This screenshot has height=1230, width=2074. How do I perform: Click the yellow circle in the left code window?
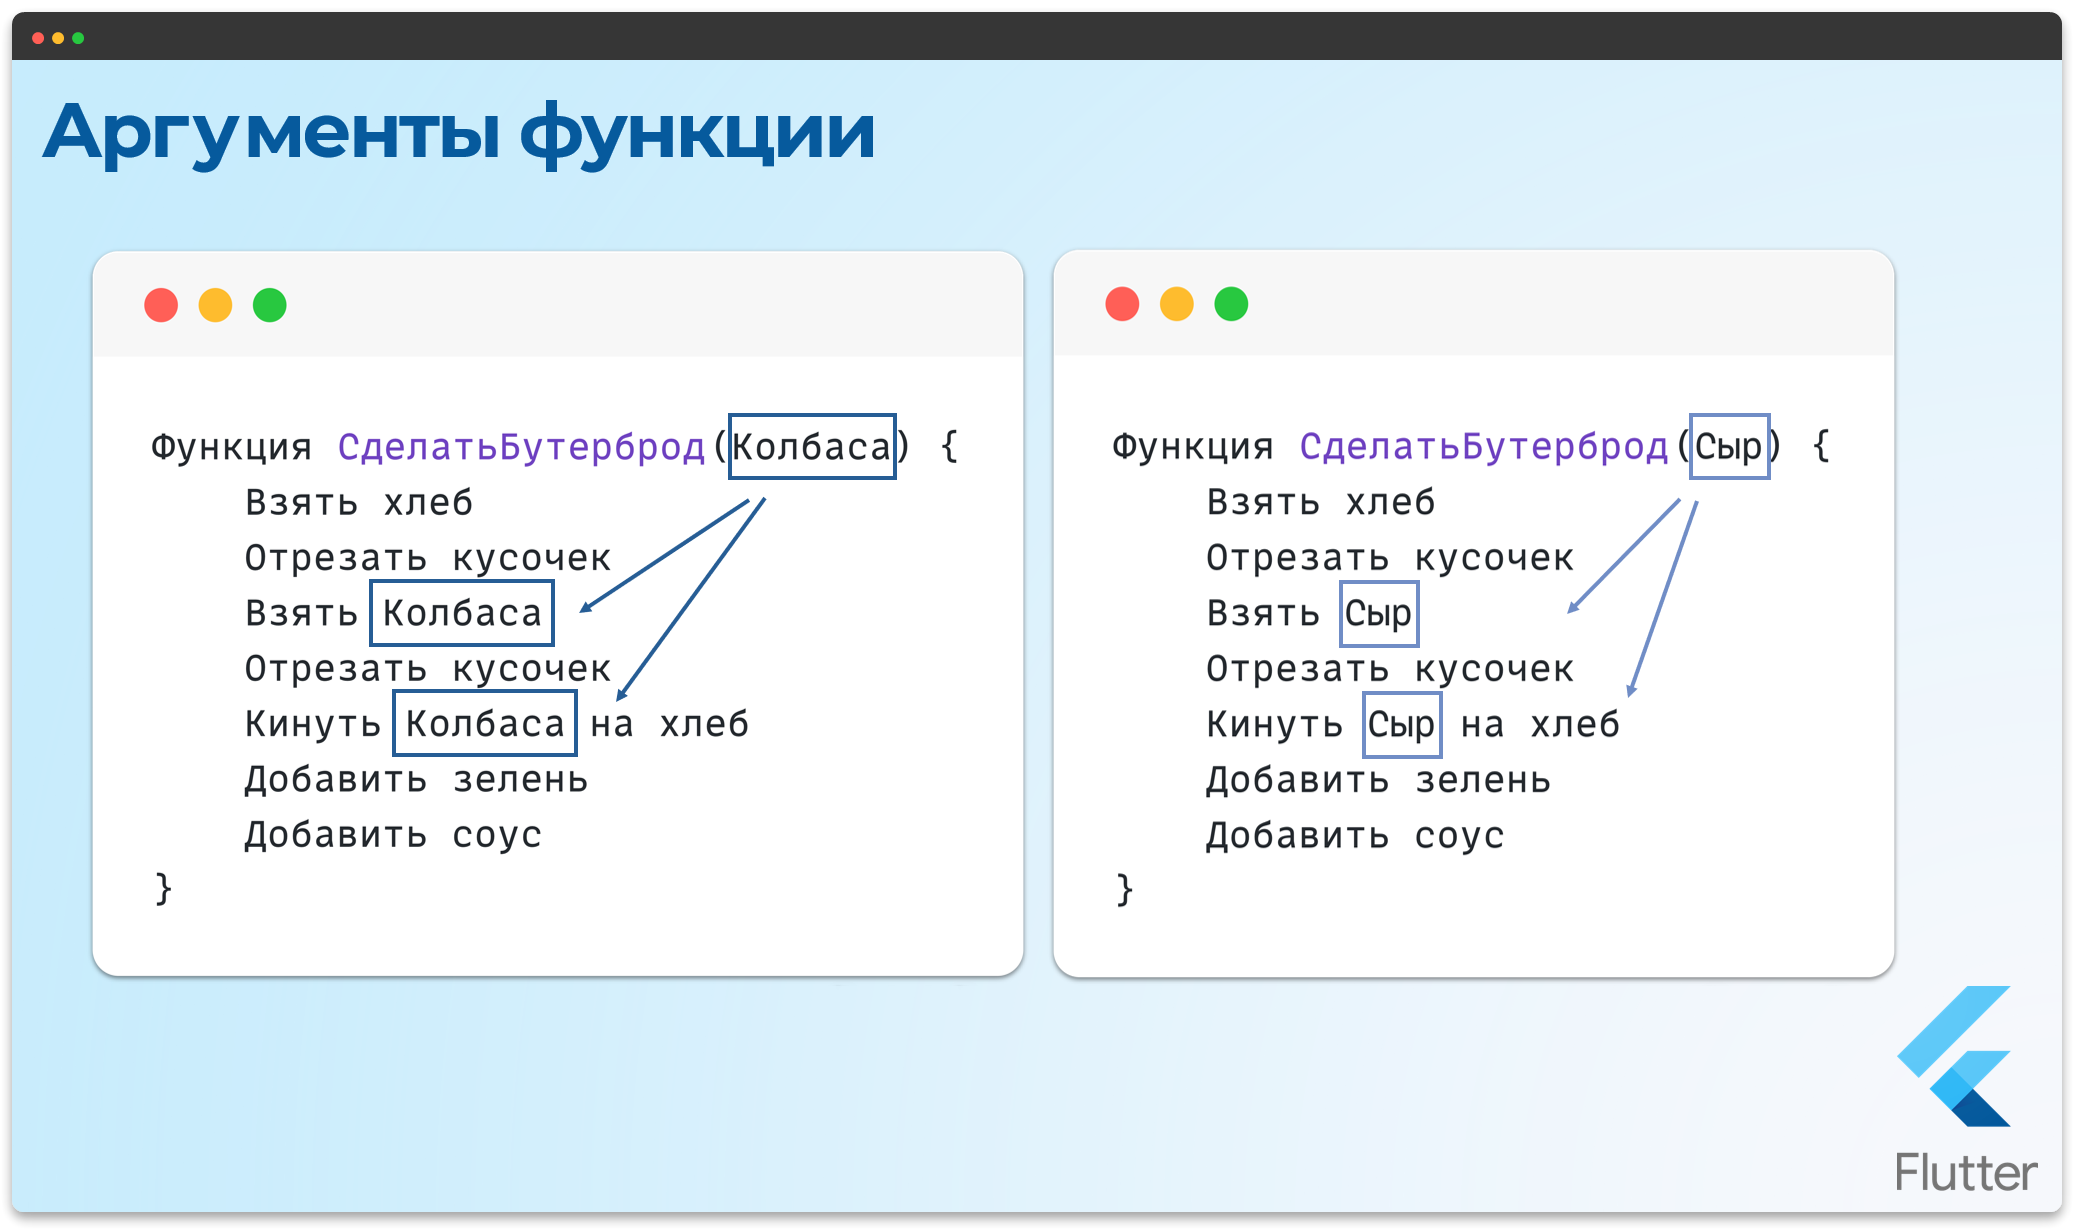click(215, 305)
